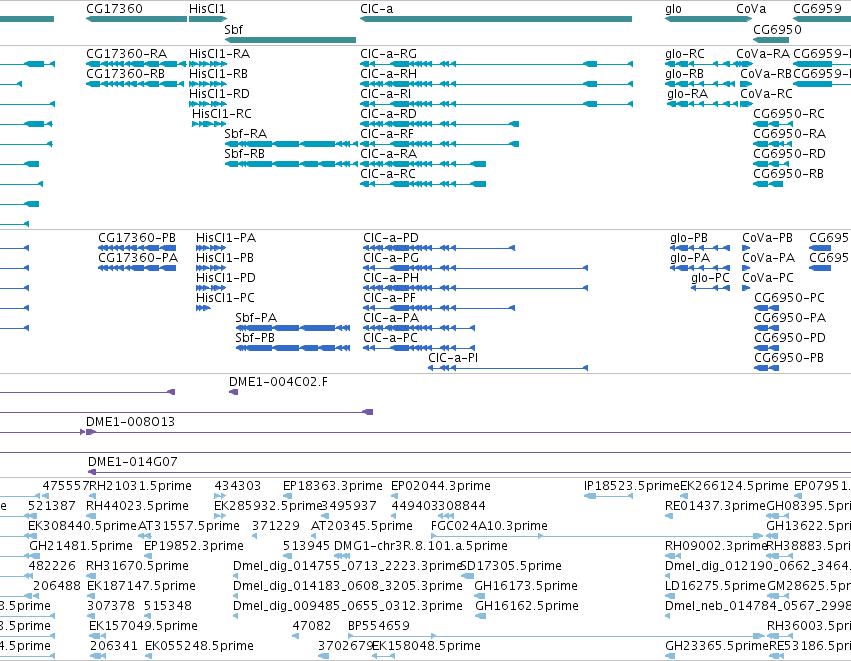Click the ClC-a-PD protein label
The width and height of the screenshot is (851, 661).
[x=391, y=238]
